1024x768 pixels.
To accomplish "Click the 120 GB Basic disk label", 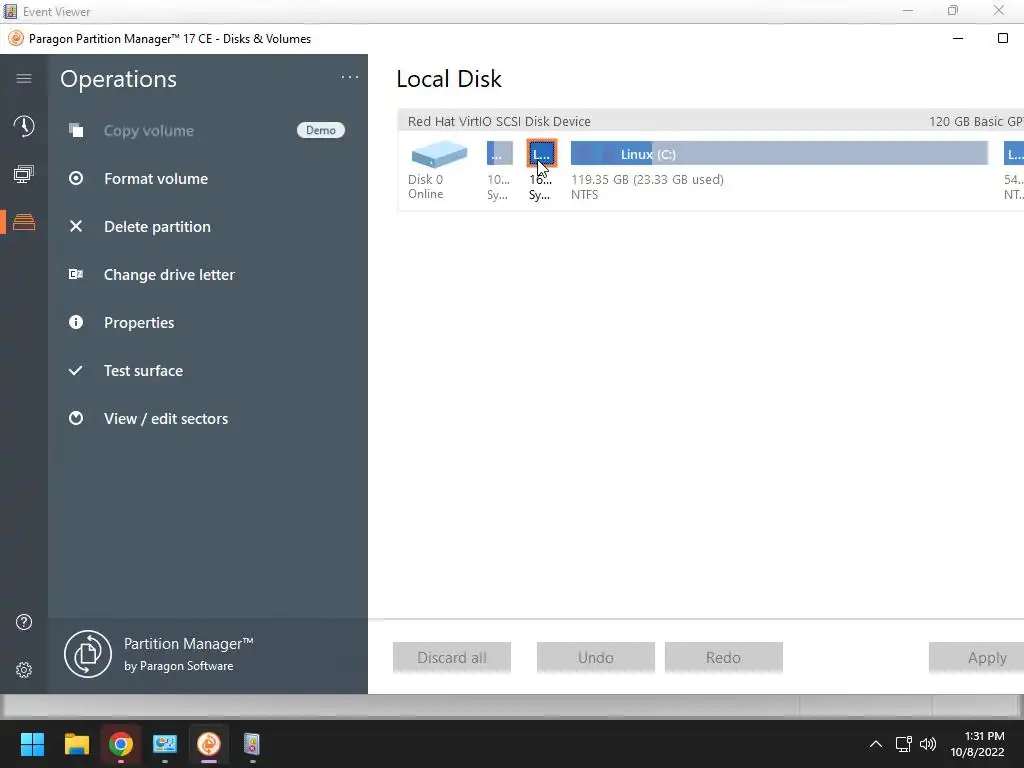I will (x=976, y=121).
